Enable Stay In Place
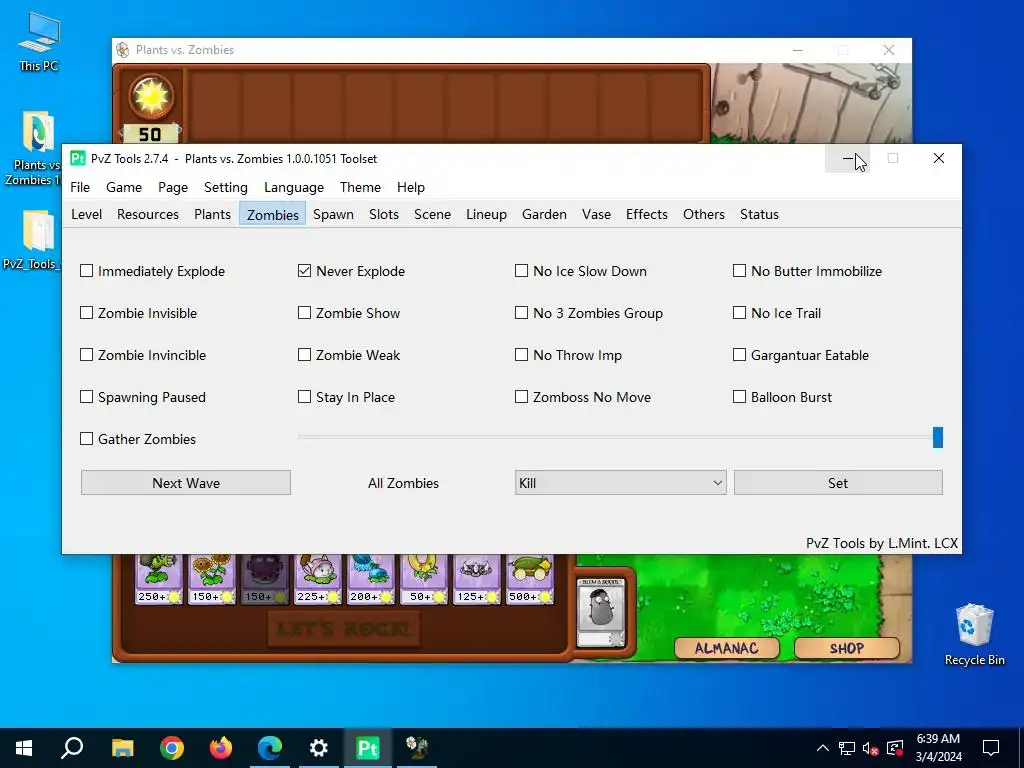This screenshot has width=1024, height=768. (304, 396)
